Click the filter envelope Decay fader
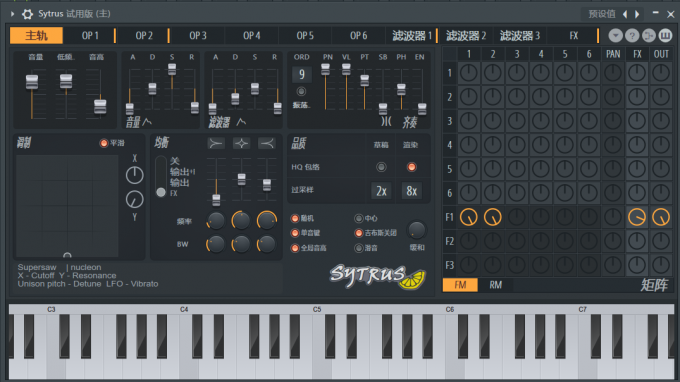Screen dimensions: 680x382 pos(235,99)
